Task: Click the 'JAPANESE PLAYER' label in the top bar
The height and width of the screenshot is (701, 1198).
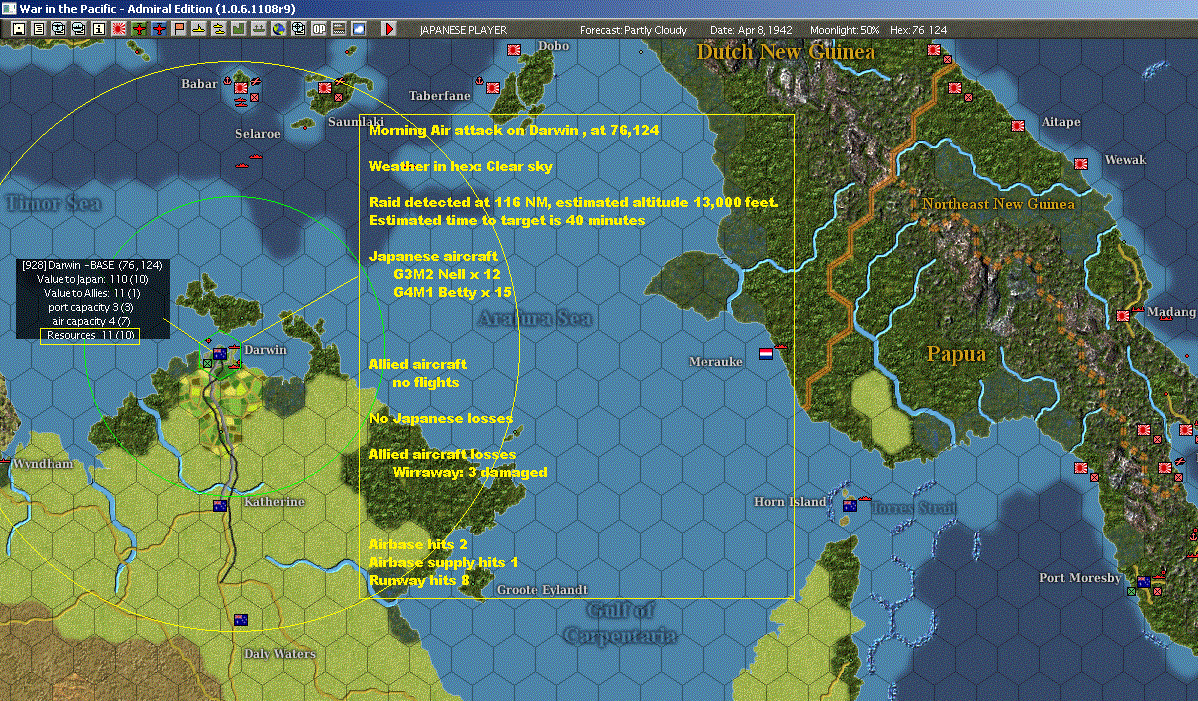Action: pos(463,30)
